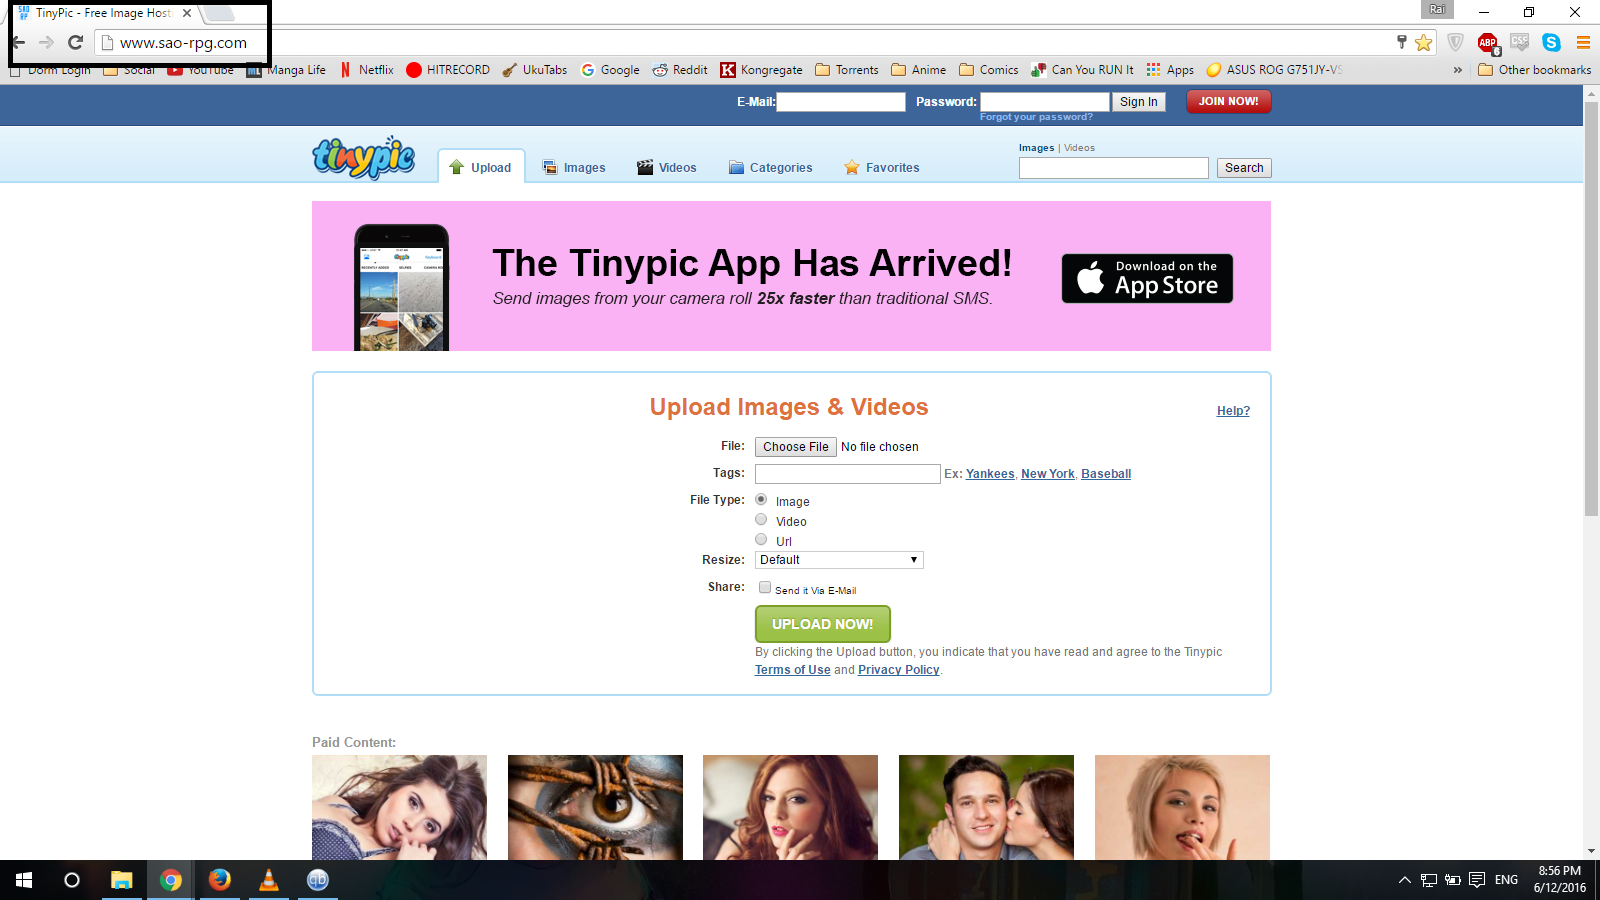Open the rusty eye paid content thumbnail

tap(595, 807)
